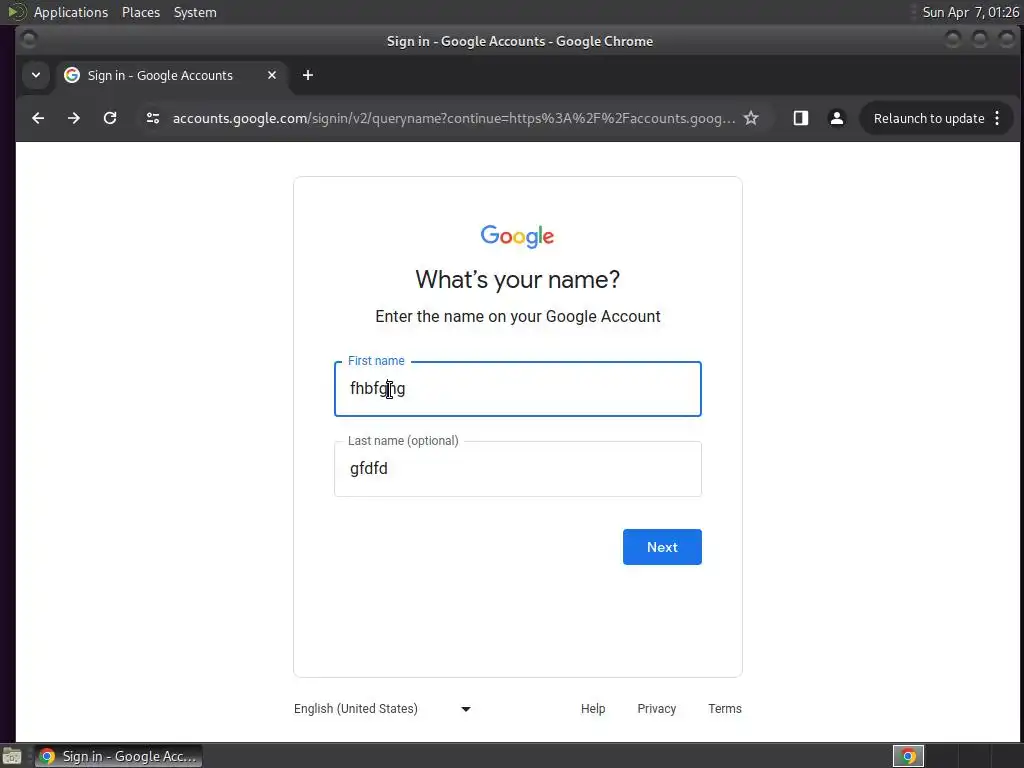Open Chrome's three-dot menu

point(997,118)
